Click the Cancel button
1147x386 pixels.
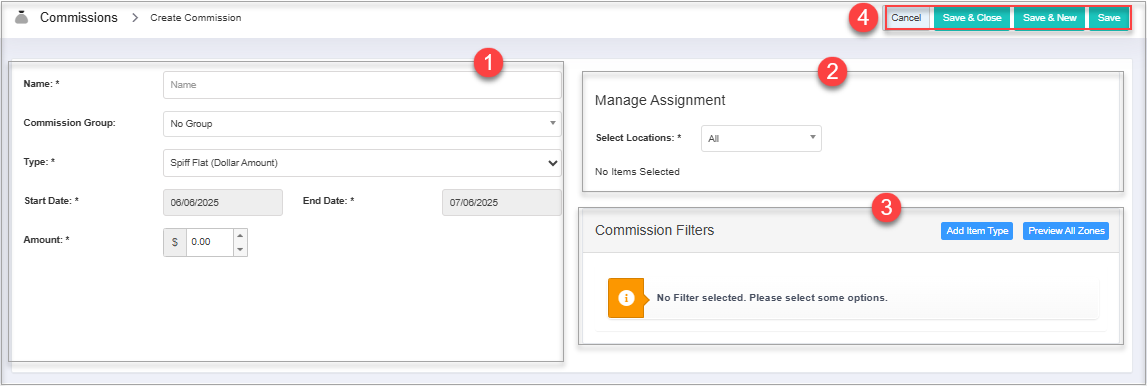[906, 18]
